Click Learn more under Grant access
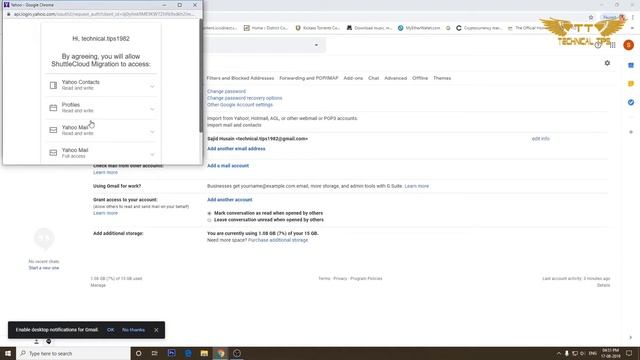The height and width of the screenshot is (360, 640). pos(105,213)
